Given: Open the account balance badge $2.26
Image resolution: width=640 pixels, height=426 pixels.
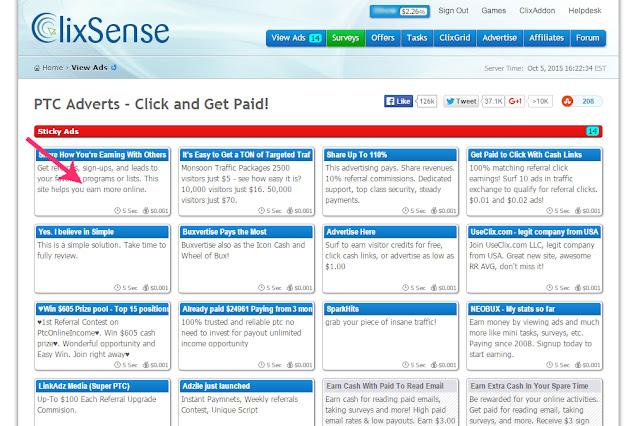Looking at the screenshot, I should pos(400,11).
